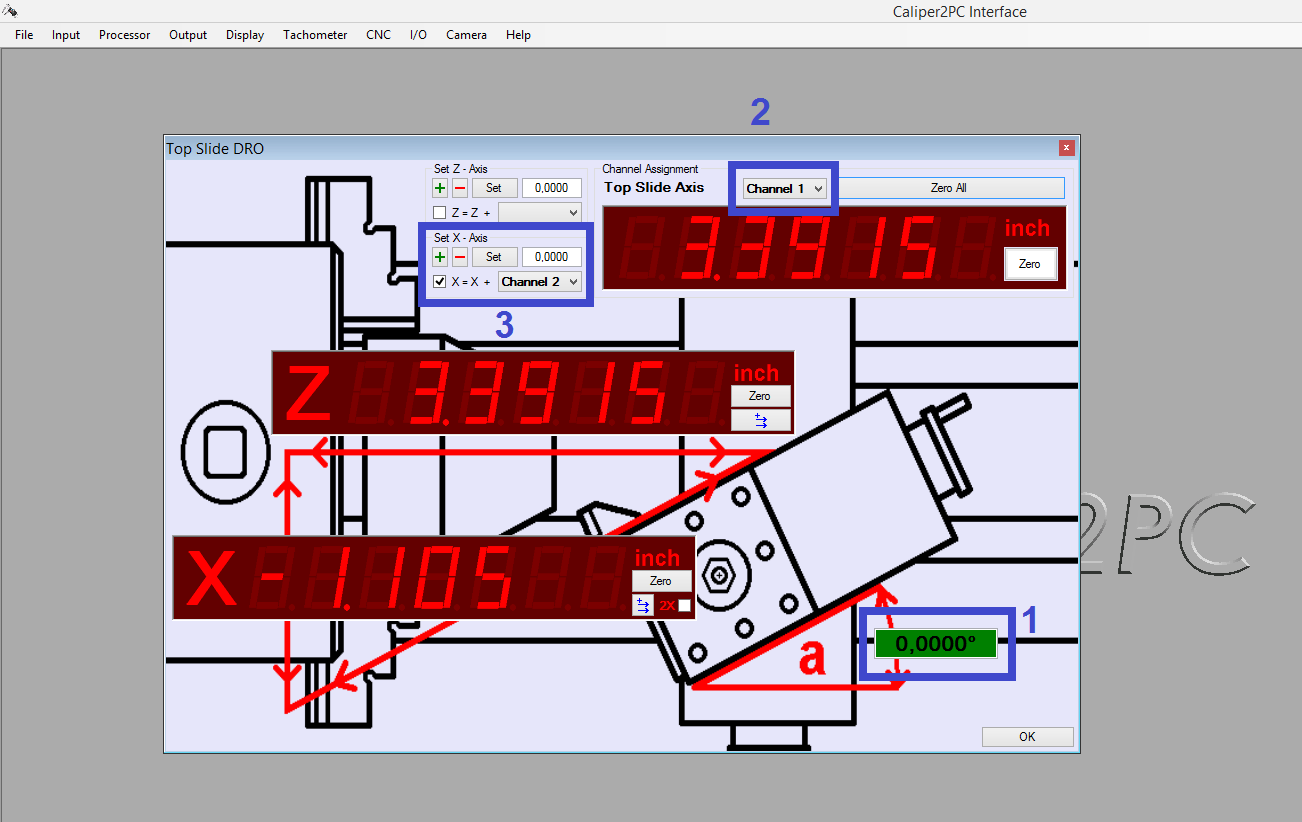Viewport: 1302px width, 822px height.
Task: Click the green angle value field
Action: coord(936,644)
